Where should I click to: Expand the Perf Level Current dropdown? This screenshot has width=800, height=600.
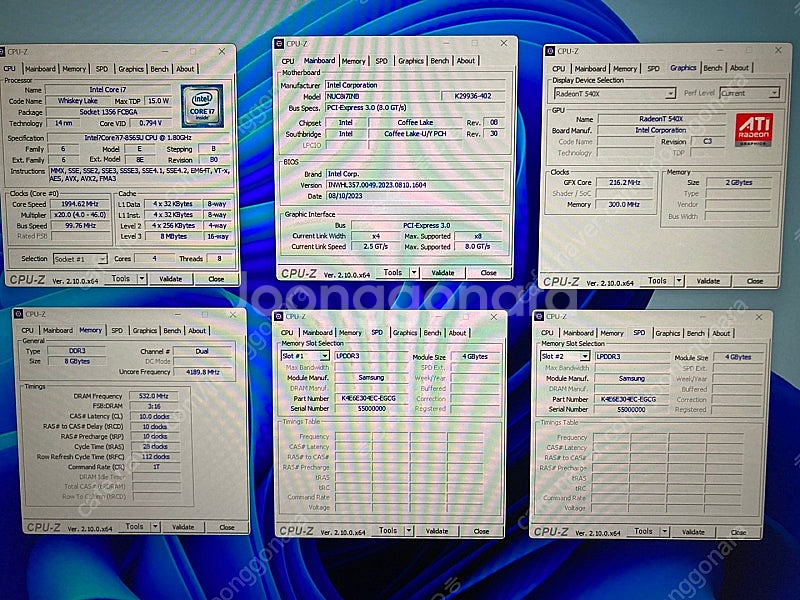[774, 93]
